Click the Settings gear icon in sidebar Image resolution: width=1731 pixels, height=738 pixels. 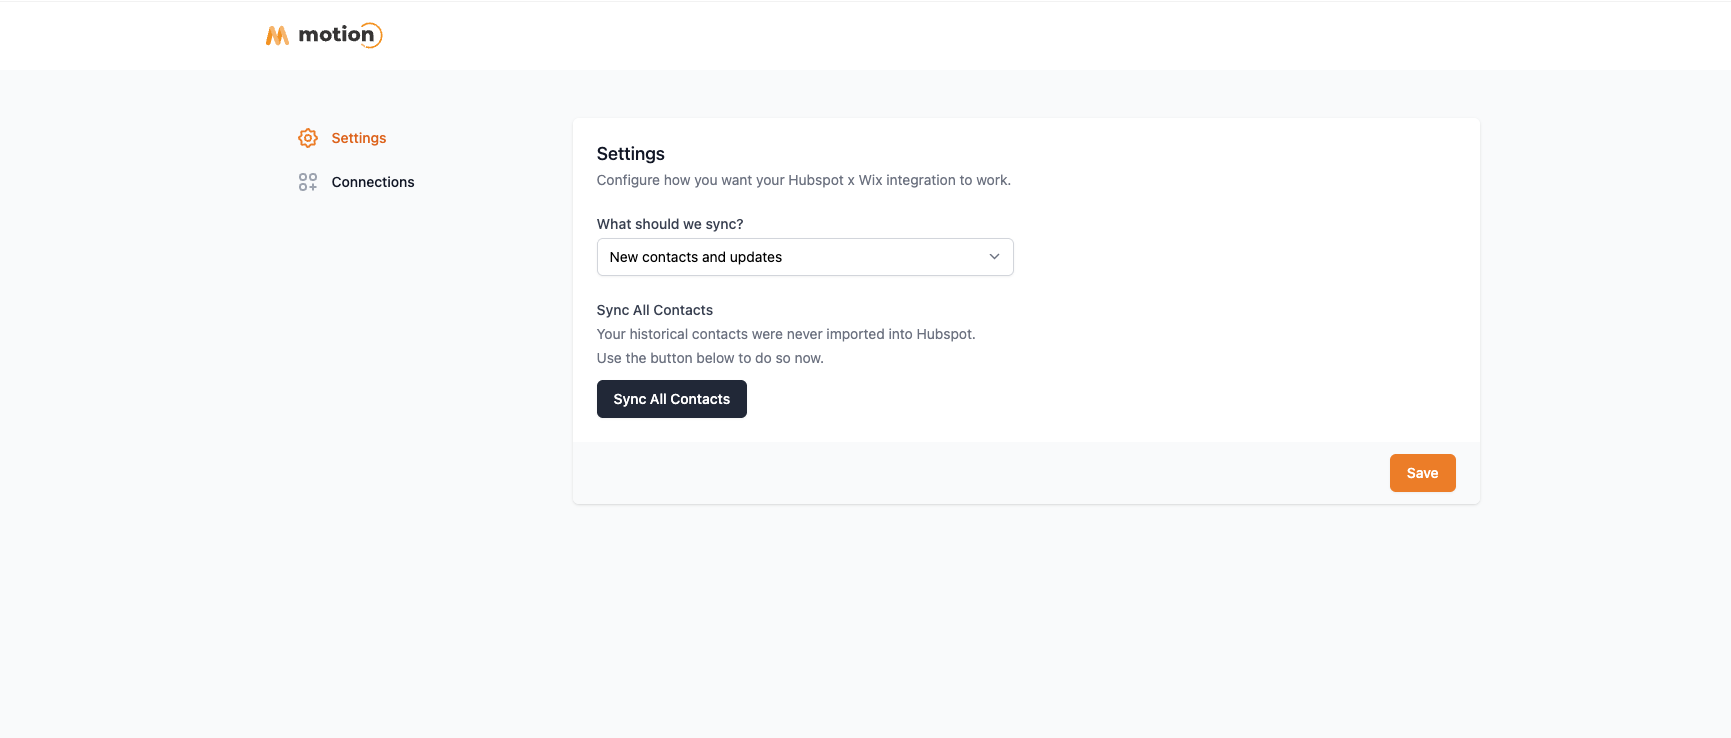click(x=308, y=138)
